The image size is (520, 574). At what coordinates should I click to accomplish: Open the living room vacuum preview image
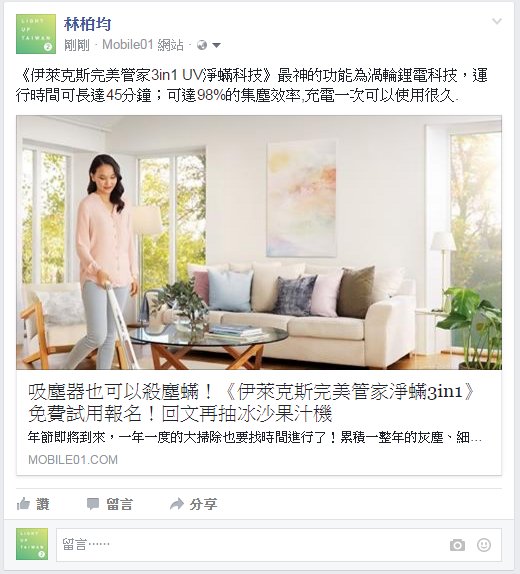tap(259, 242)
